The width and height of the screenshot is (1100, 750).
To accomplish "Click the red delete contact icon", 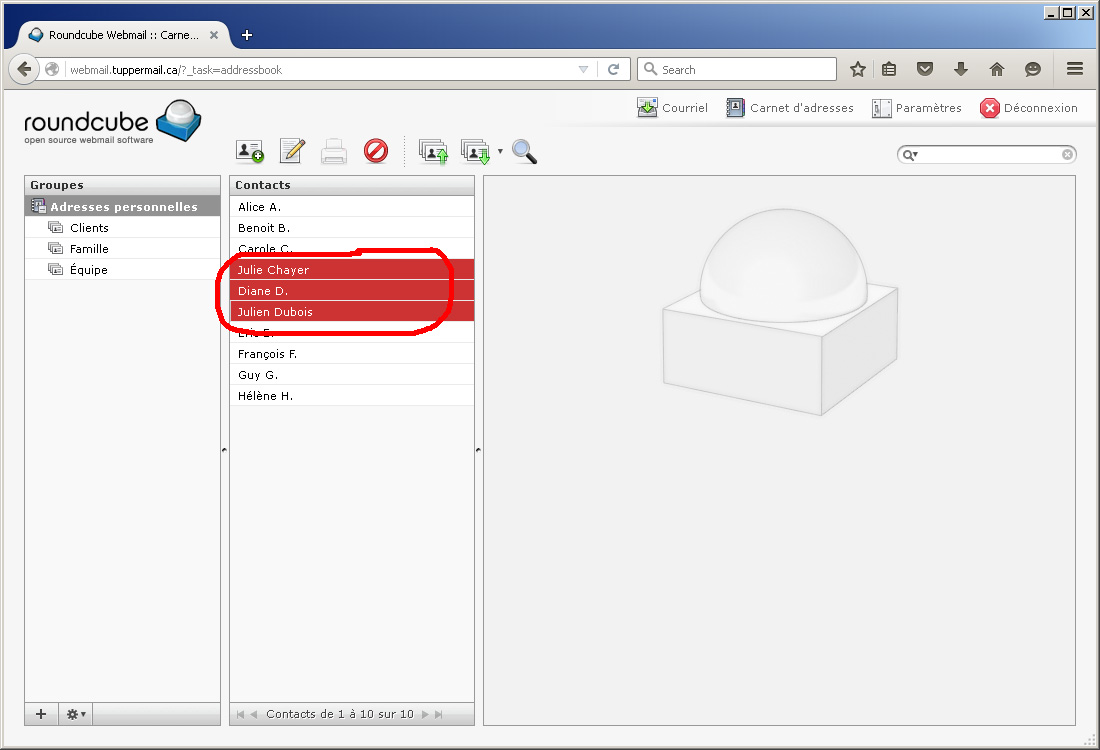I will coord(375,151).
